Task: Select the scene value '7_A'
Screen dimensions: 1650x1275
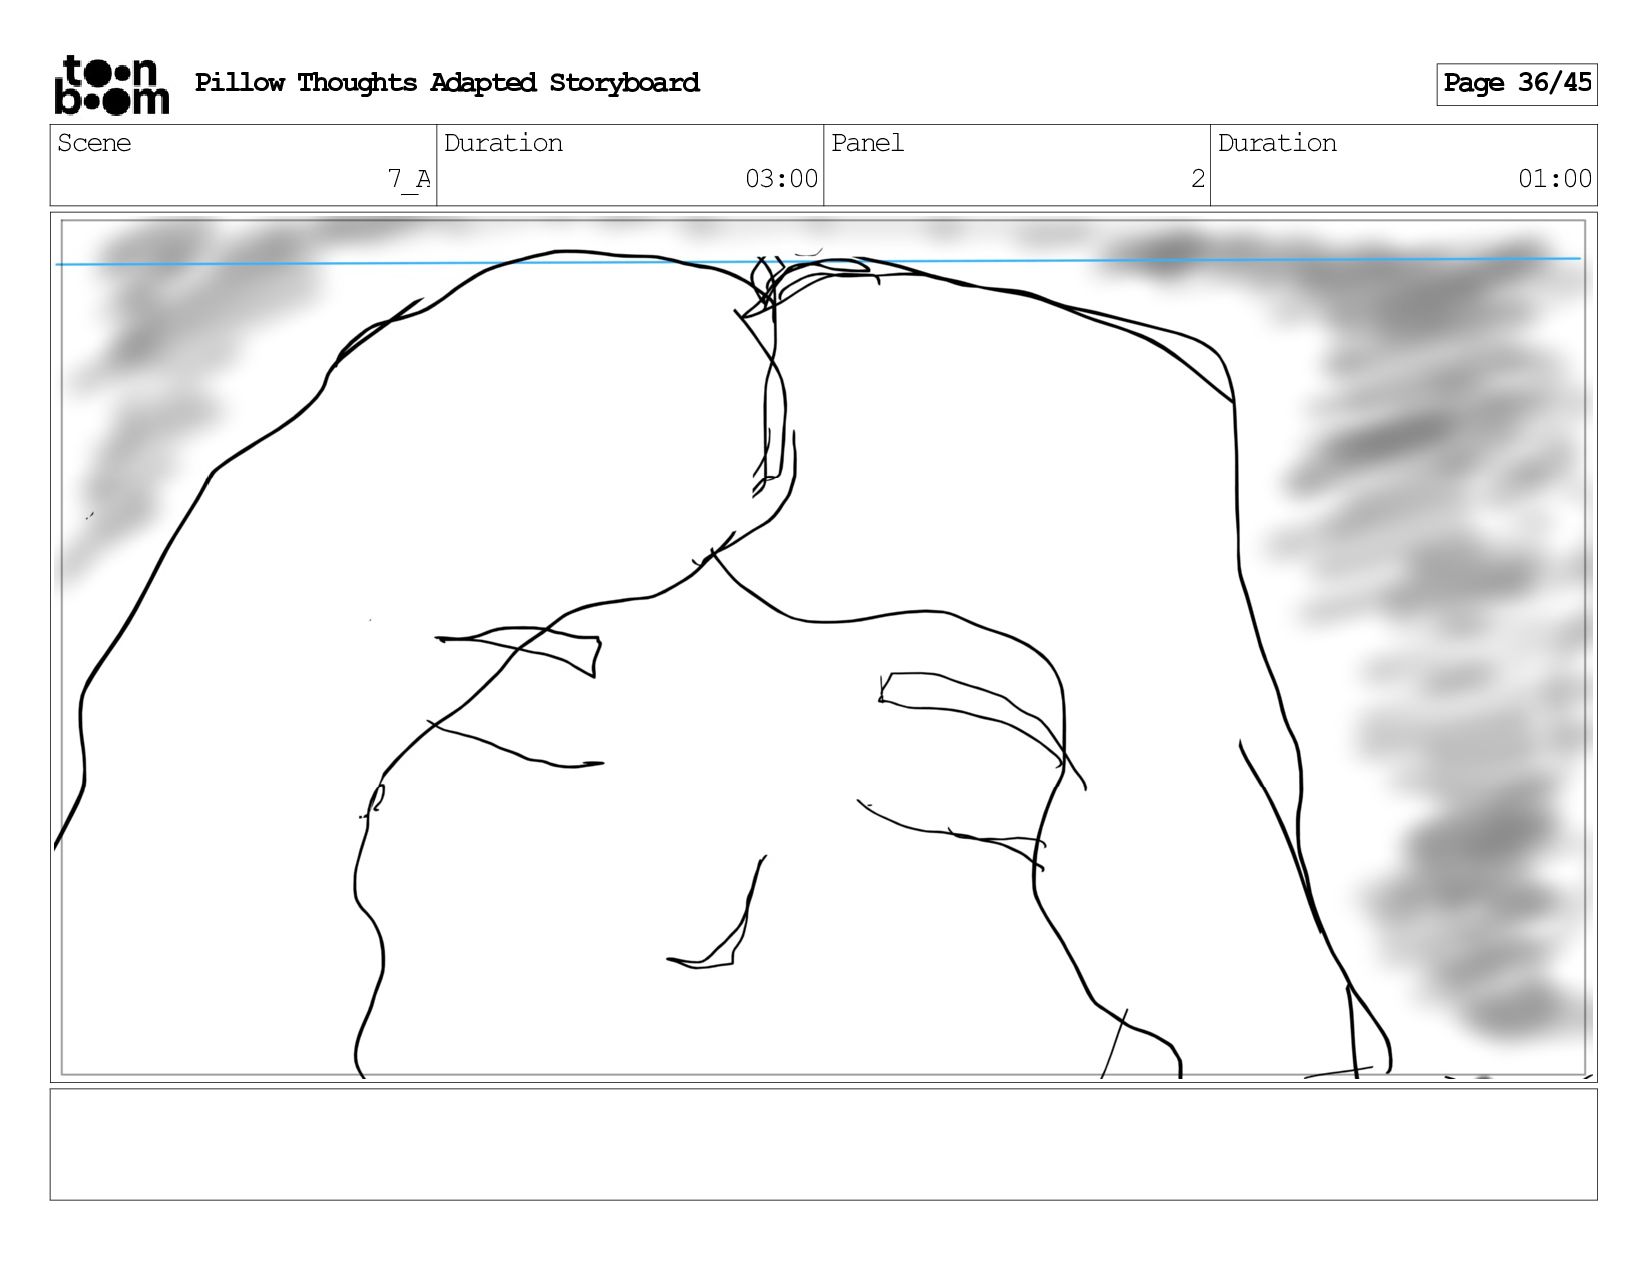Action: (409, 179)
